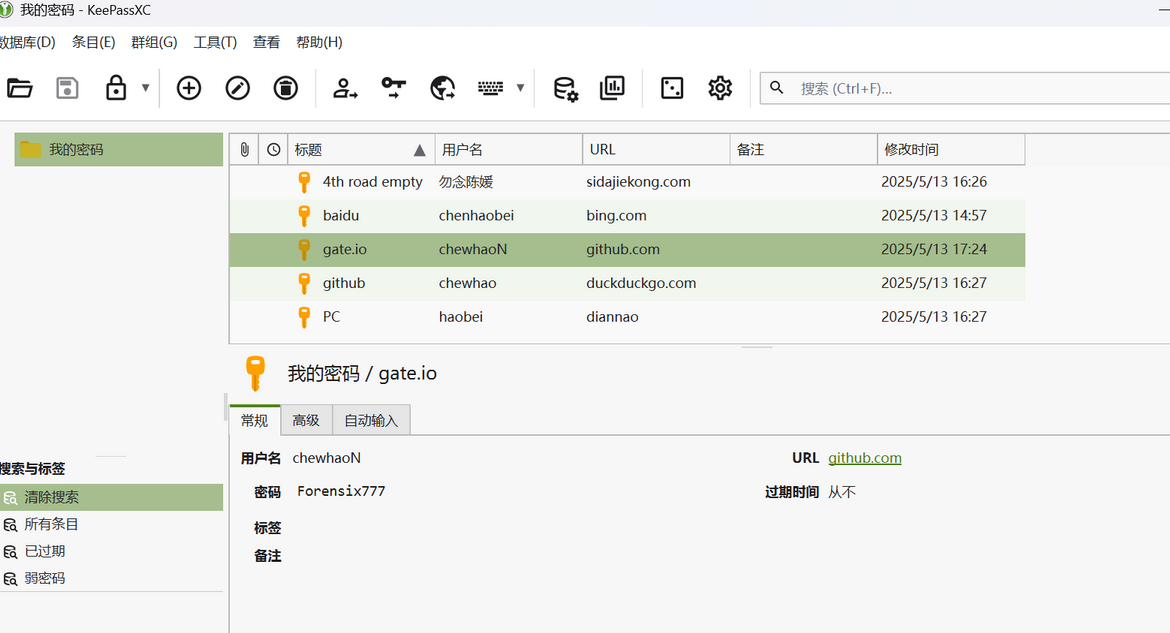Image resolution: width=1170 pixels, height=633 pixels.
Task: Select the 4th road empty entry
Action: click(627, 181)
